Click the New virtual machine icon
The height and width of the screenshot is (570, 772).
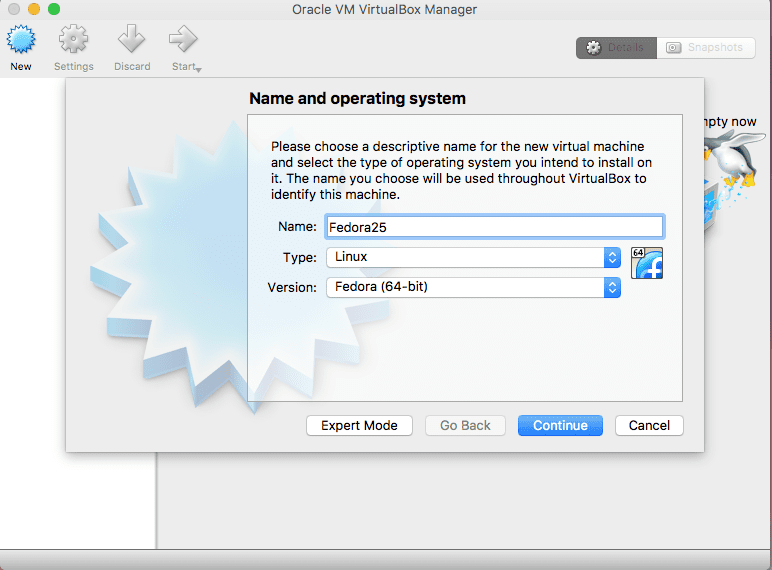tap(21, 39)
